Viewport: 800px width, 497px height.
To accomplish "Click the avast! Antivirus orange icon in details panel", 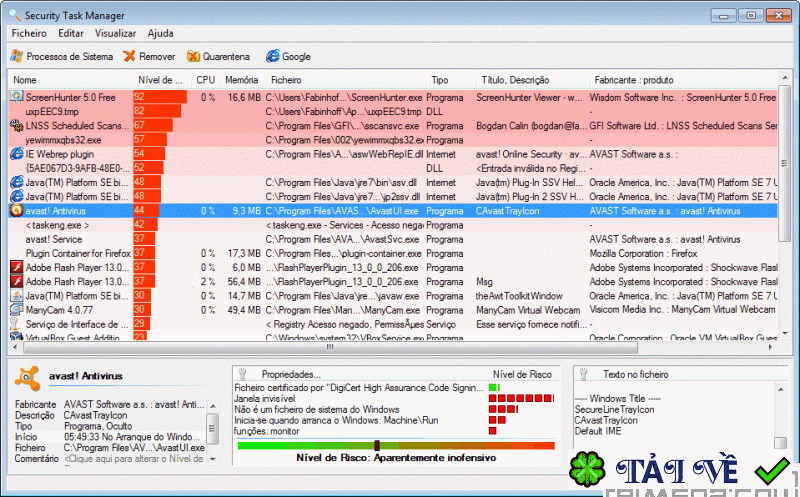I will pyautogui.click(x=28, y=378).
